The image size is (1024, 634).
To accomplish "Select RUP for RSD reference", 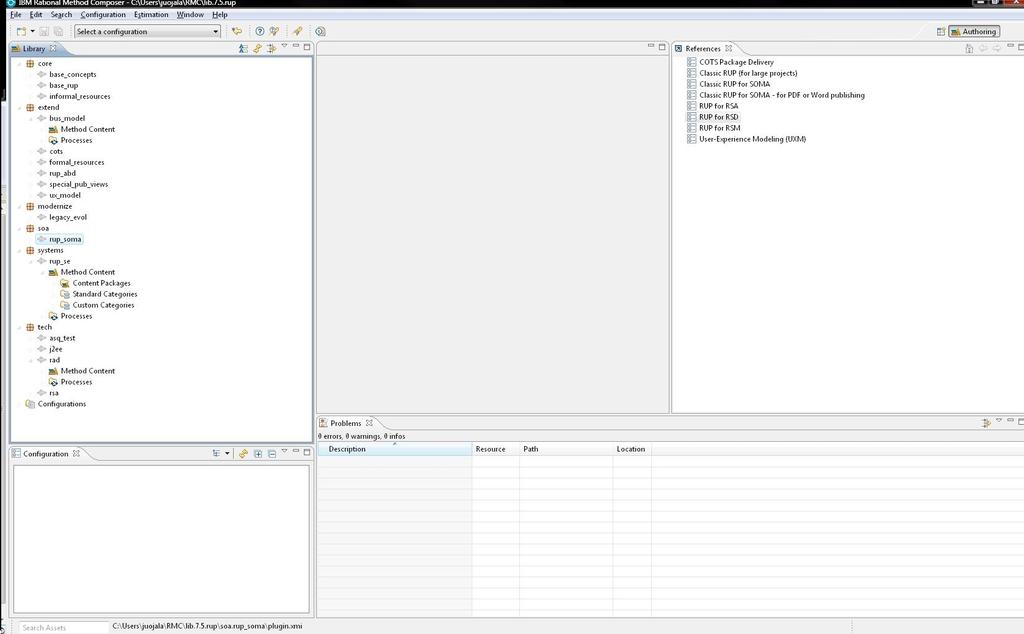I will pyautogui.click(x=719, y=117).
